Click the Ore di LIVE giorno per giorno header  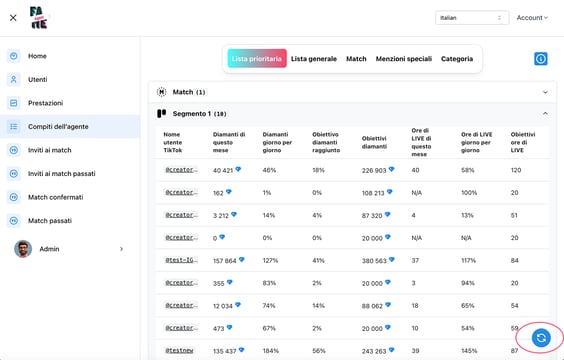coord(477,142)
